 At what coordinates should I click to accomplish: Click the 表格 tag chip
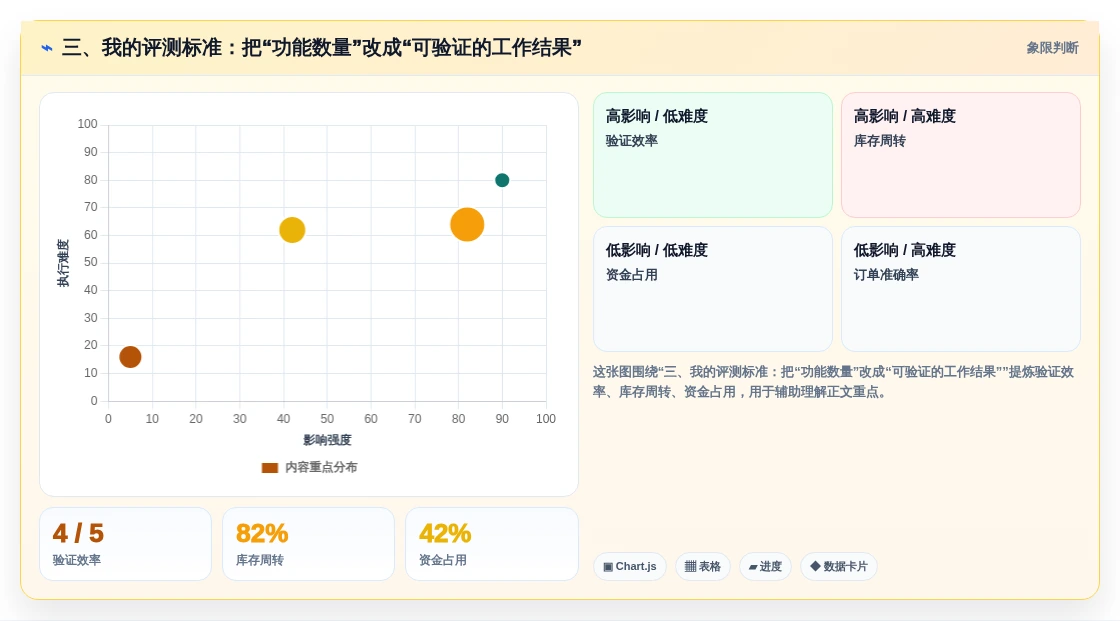click(703, 567)
